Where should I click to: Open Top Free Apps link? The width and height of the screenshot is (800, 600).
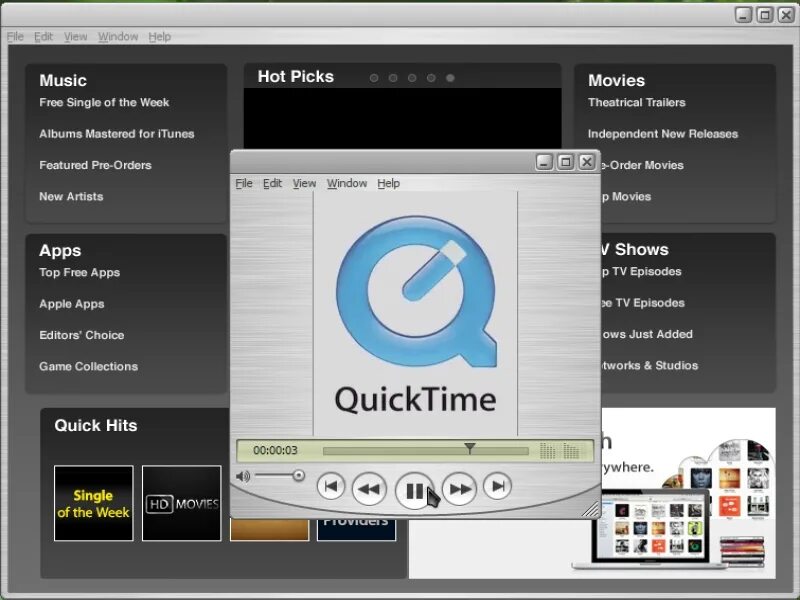(x=80, y=272)
